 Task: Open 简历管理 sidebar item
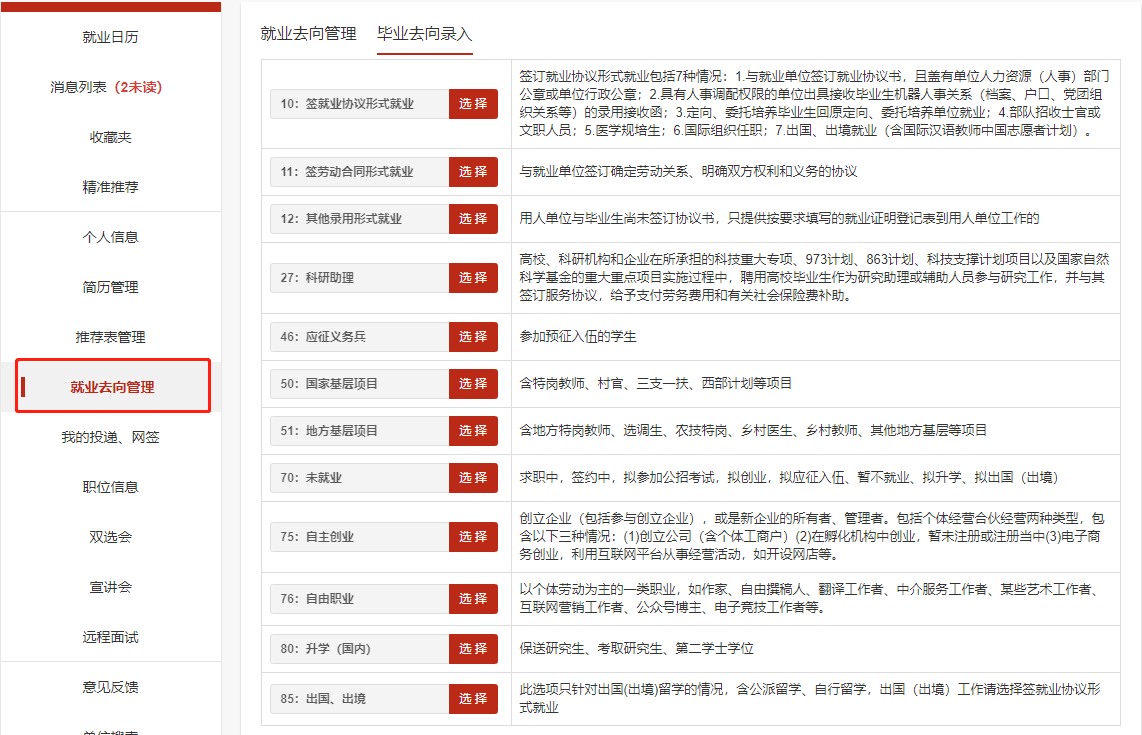tap(110, 287)
